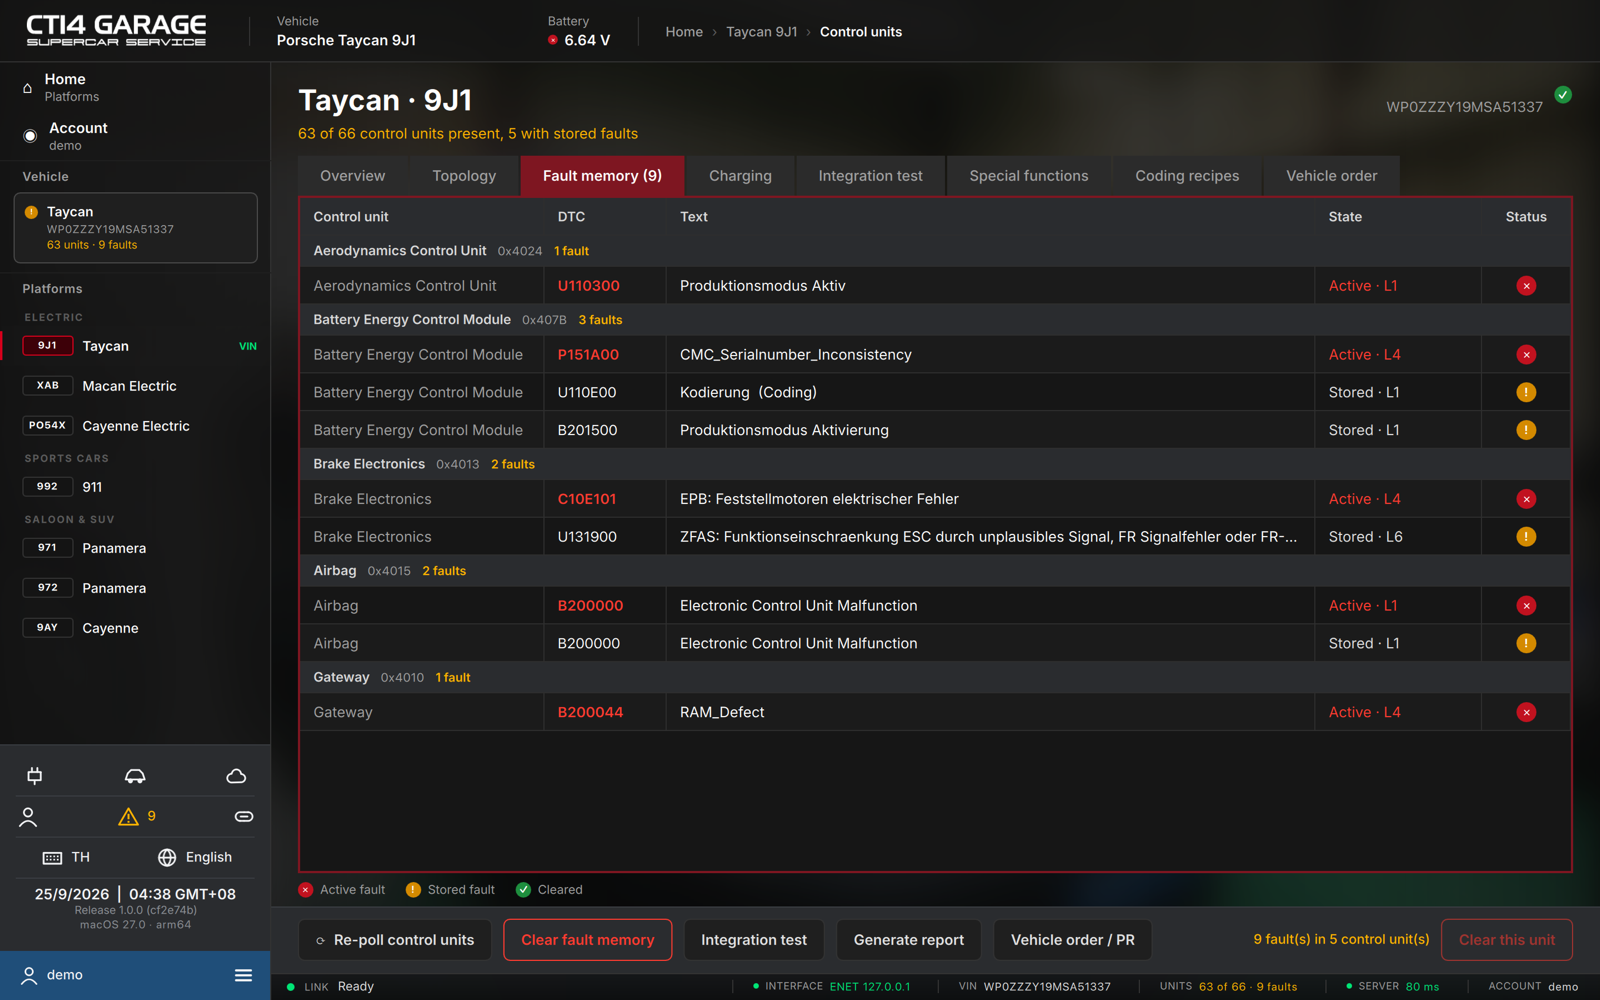Select the 992 911 platform
Image resolution: width=1600 pixels, height=1000 pixels.
136,487
